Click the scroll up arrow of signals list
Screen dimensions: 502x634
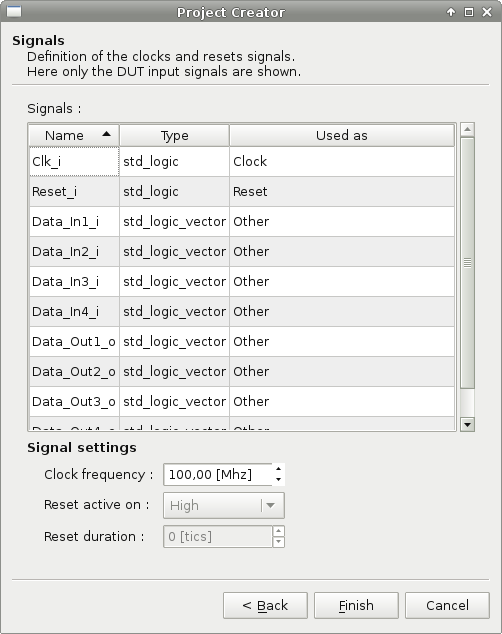pyautogui.click(x=467, y=129)
